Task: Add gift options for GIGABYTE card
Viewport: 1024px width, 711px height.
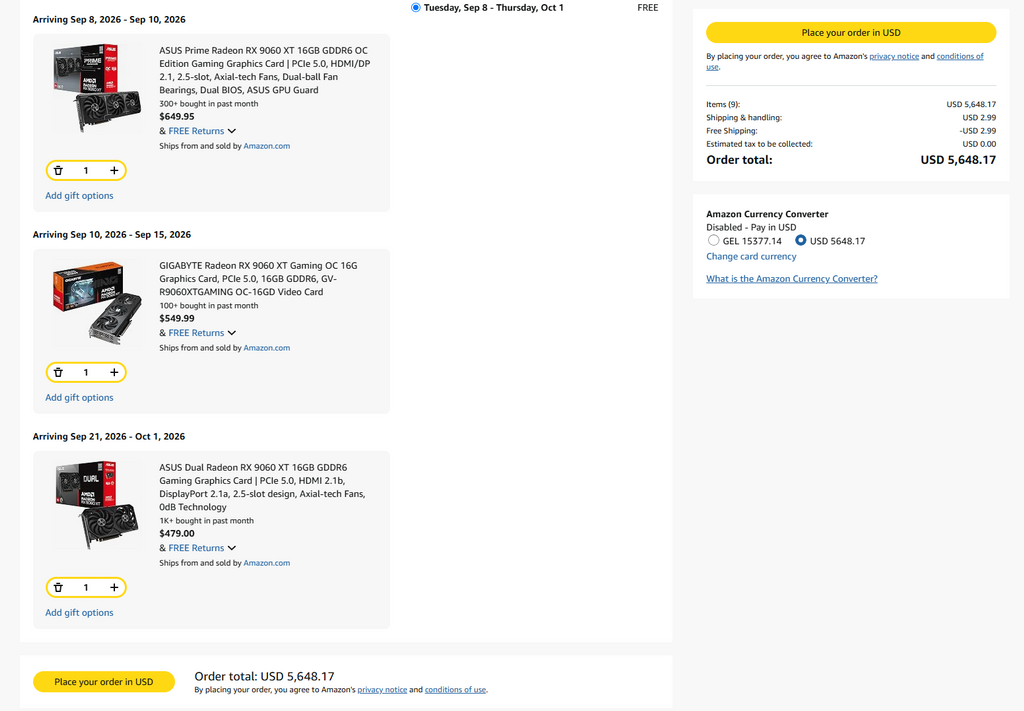Action: pos(79,398)
